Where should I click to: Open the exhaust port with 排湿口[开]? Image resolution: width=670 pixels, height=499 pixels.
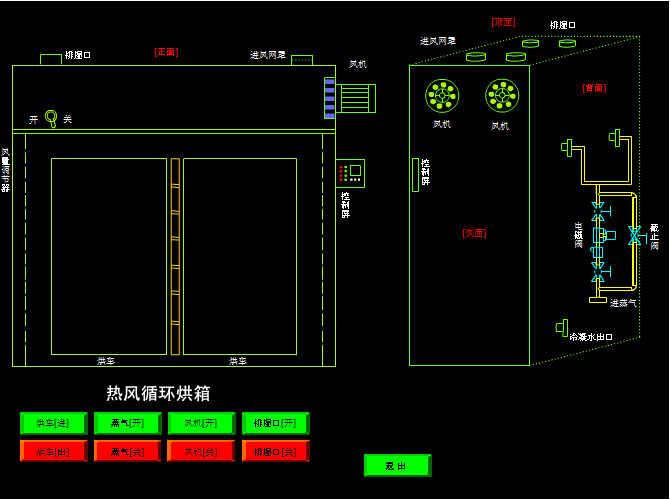(x=275, y=424)
